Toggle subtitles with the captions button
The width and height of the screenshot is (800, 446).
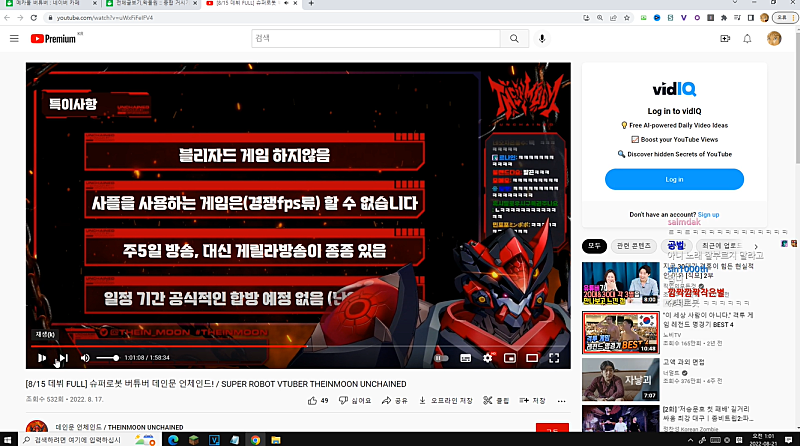tap(465, 358)
